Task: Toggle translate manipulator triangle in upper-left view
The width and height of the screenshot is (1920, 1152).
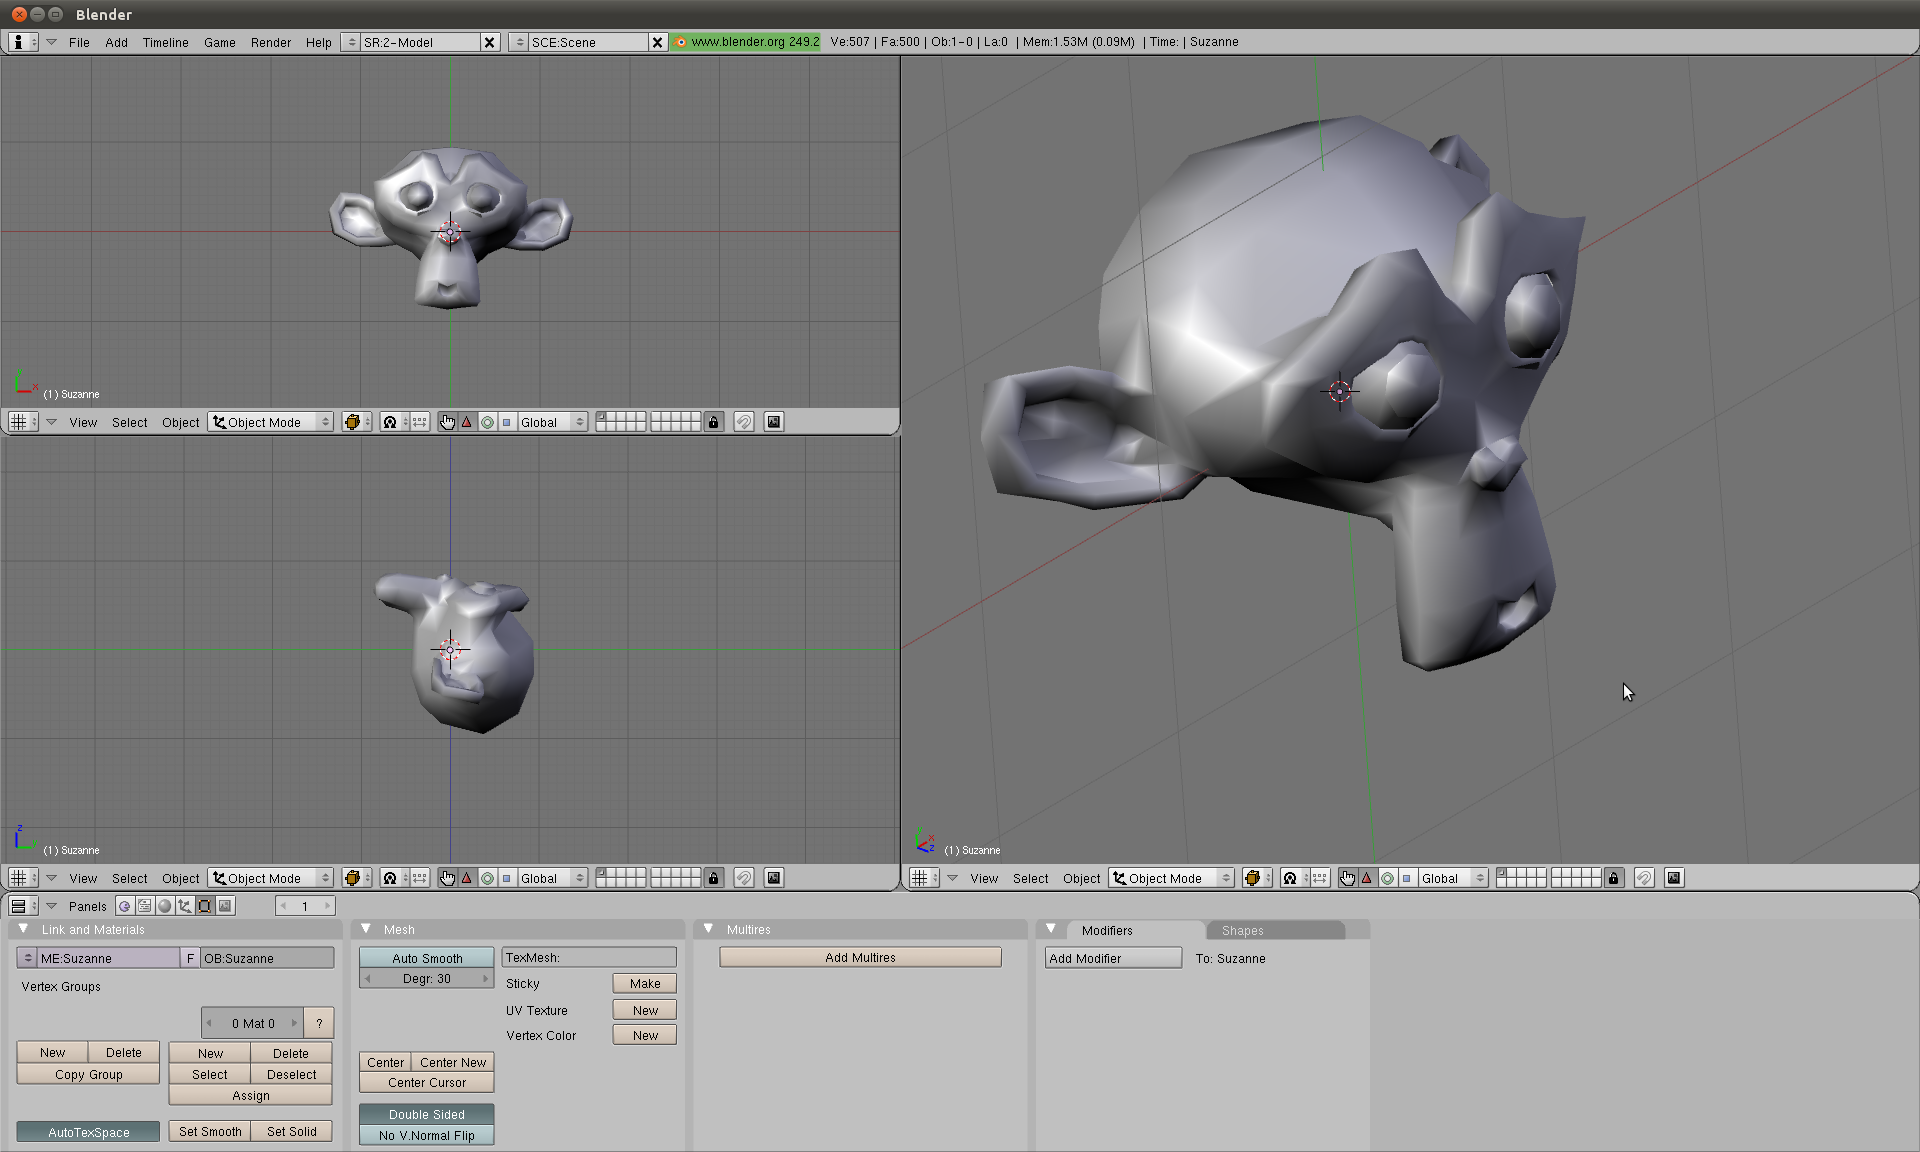Action: pyautogui.click(x=466, y=422)
